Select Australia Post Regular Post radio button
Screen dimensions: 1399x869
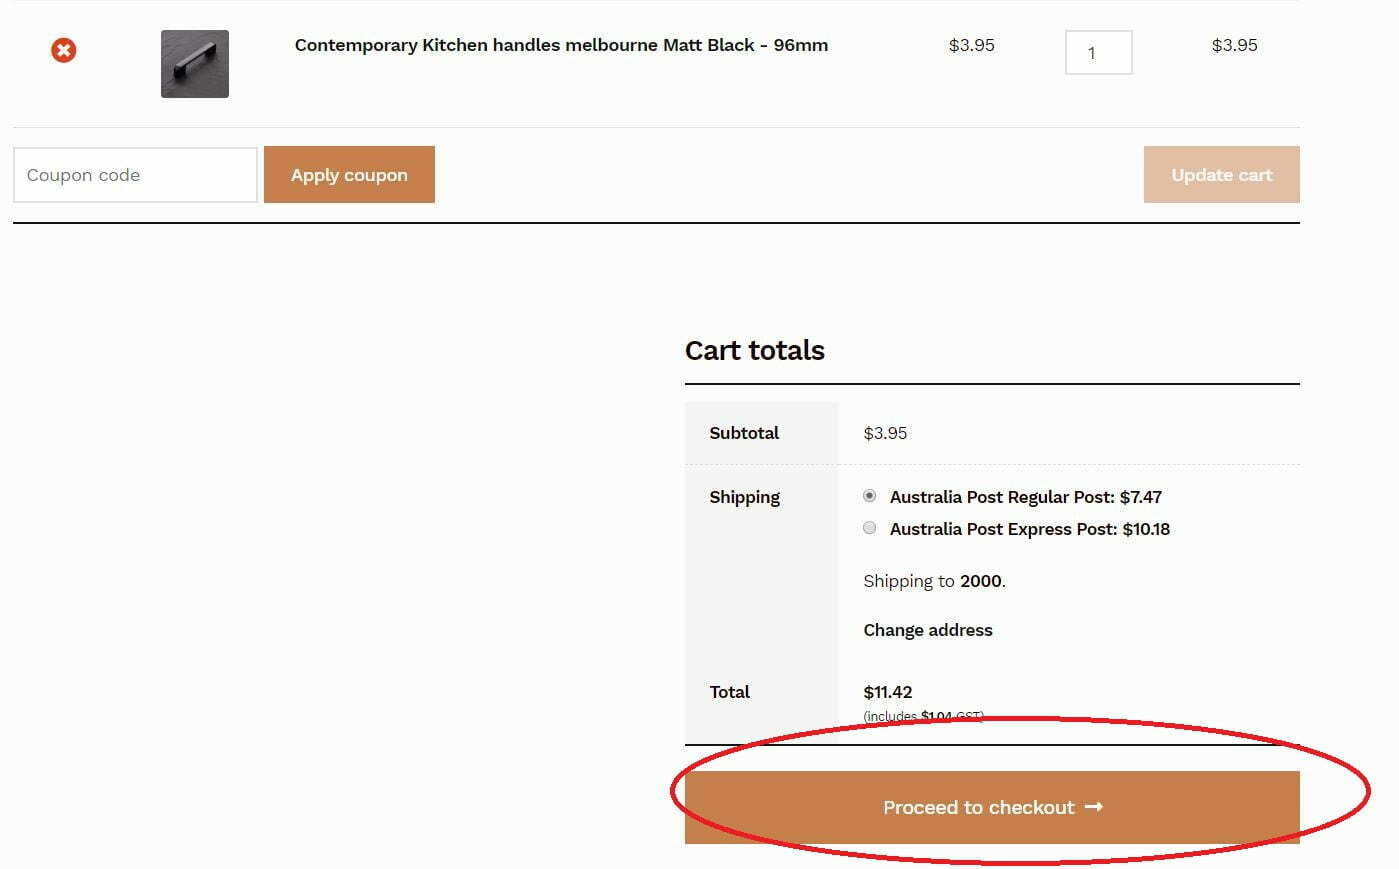tap(870, 496)
